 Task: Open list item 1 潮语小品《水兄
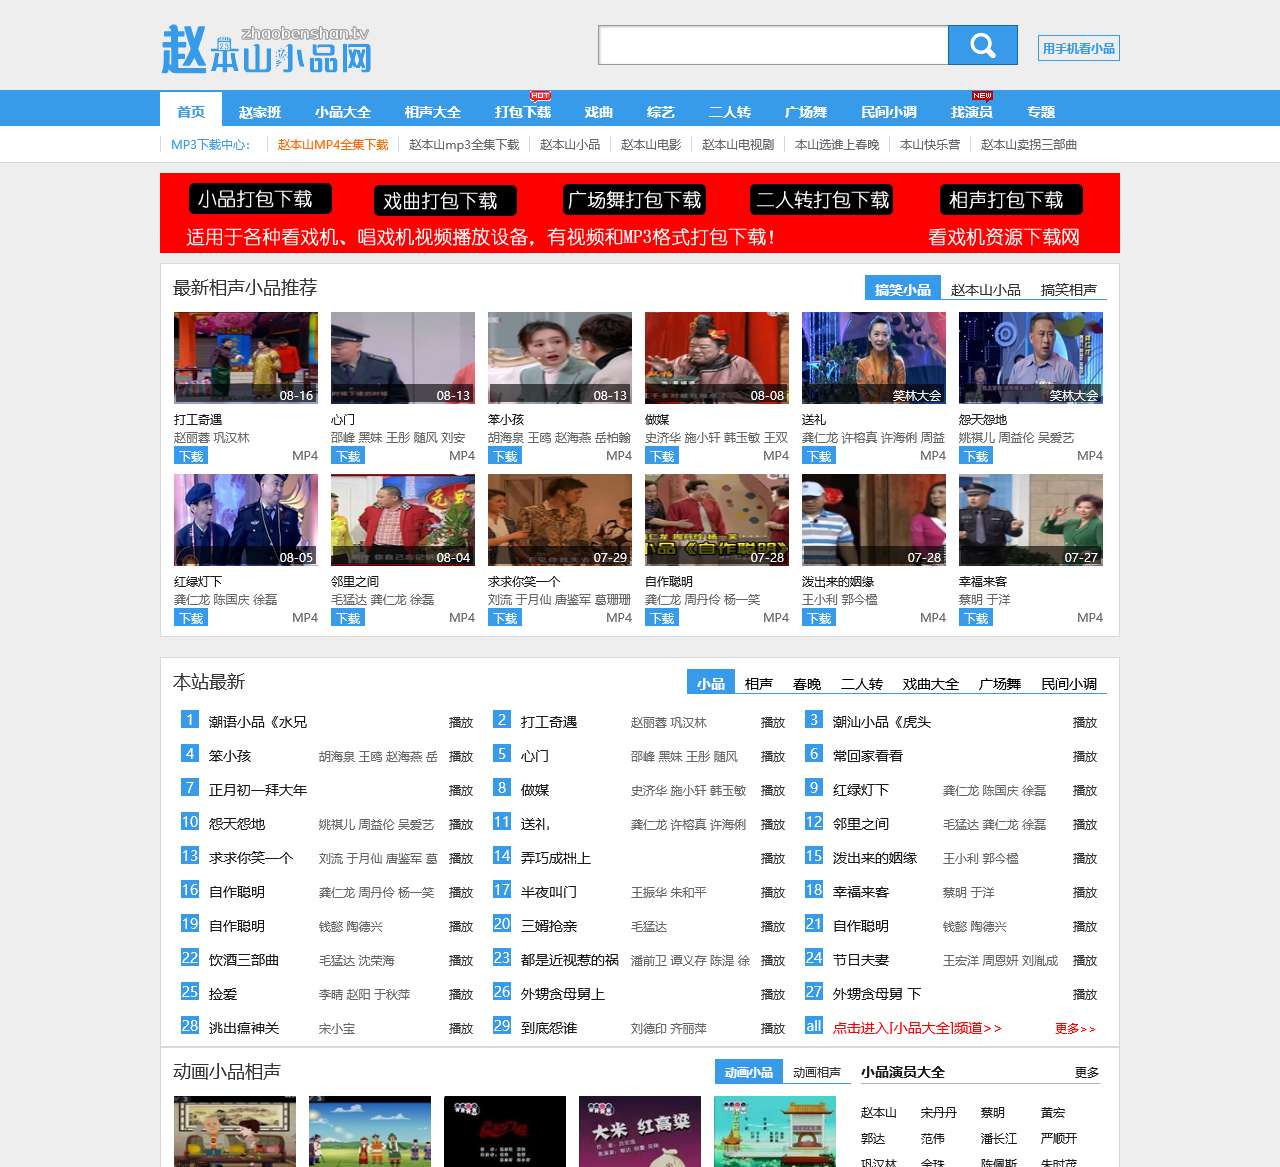258,722
